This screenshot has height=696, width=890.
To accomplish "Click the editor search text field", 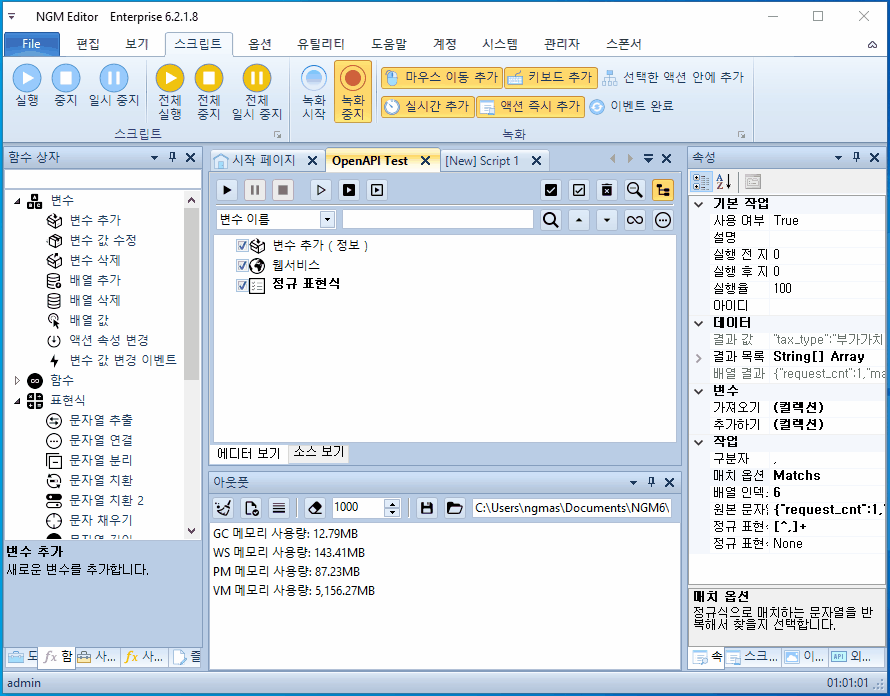I will pos(438,220).
